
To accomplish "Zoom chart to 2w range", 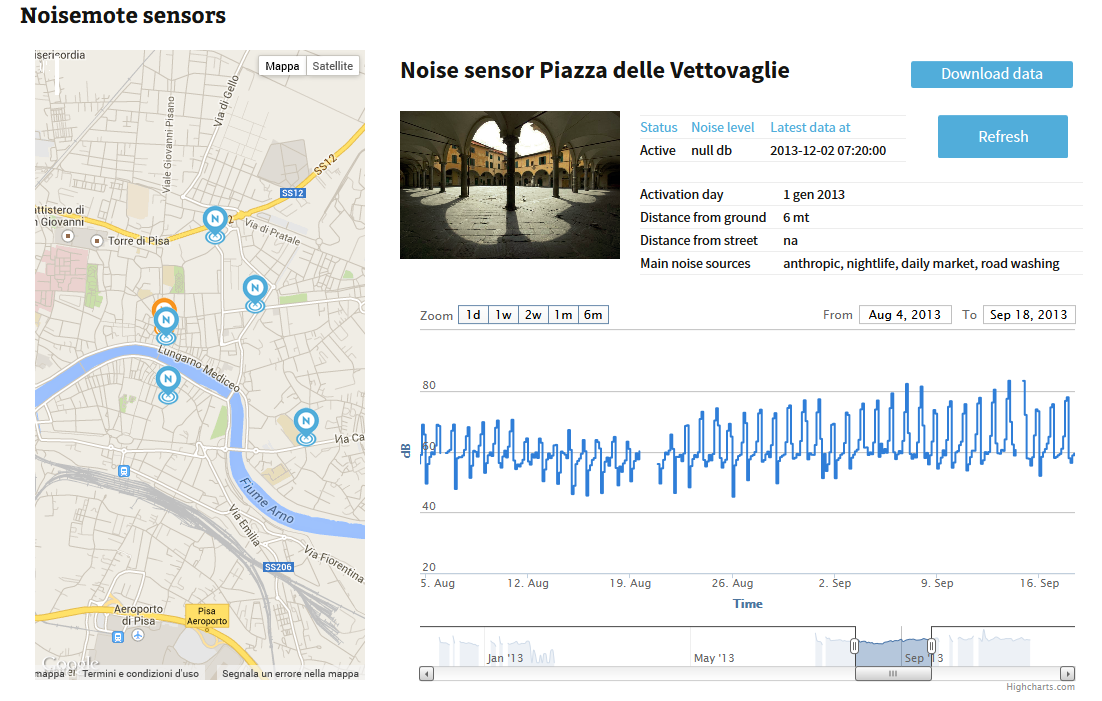I will [x=533, y=315].
